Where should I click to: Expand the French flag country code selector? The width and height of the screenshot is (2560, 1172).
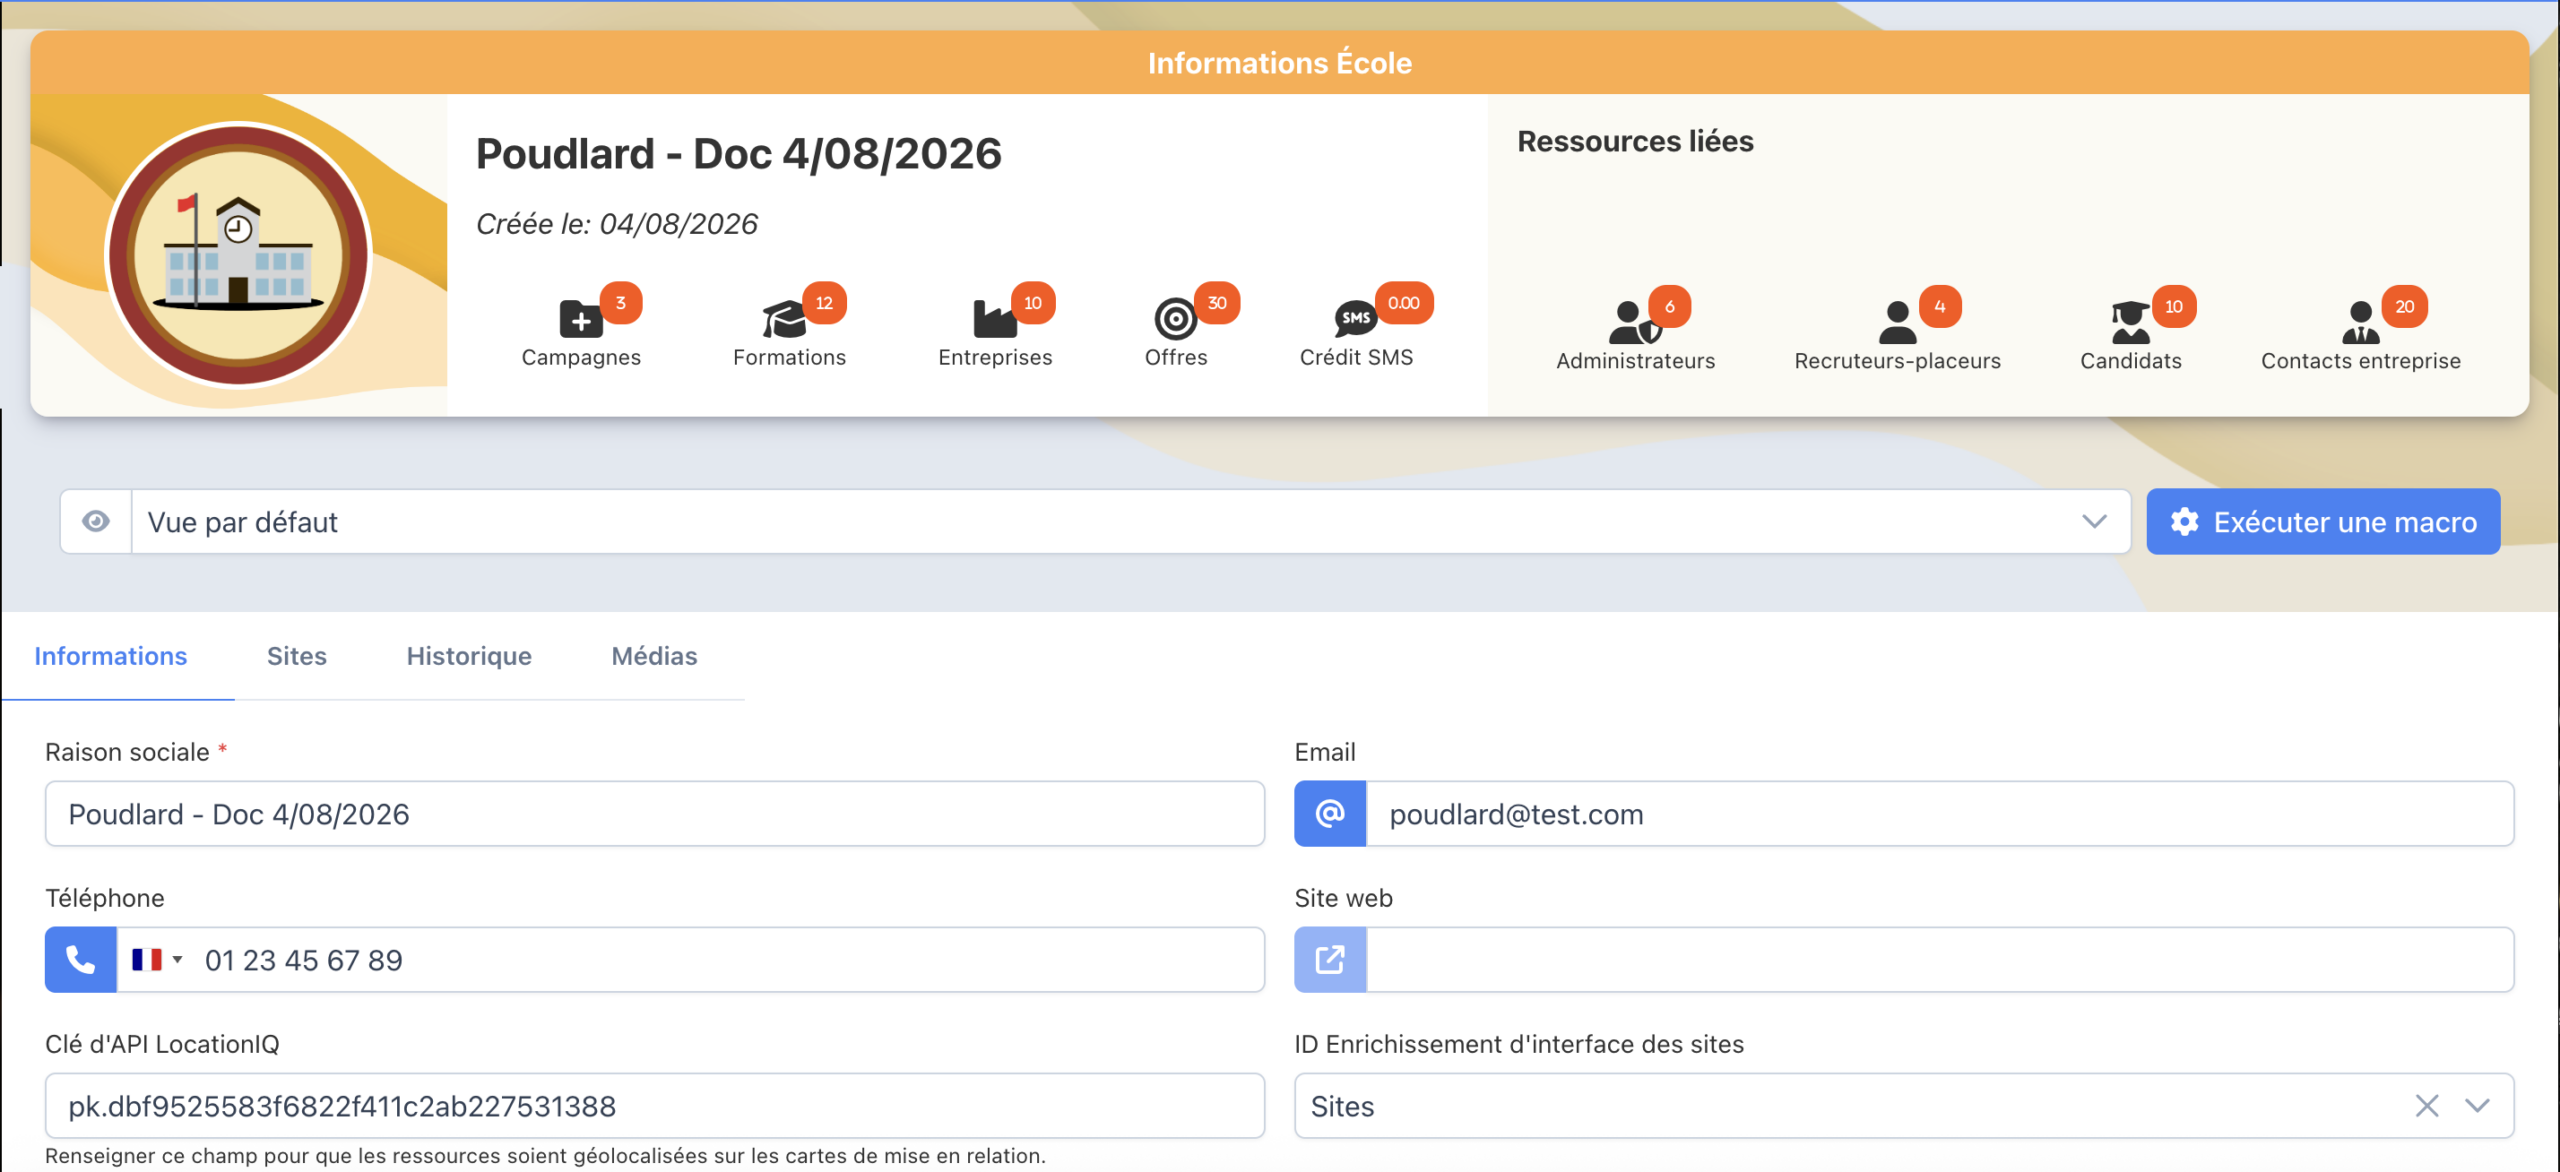(x=157, y=960)
